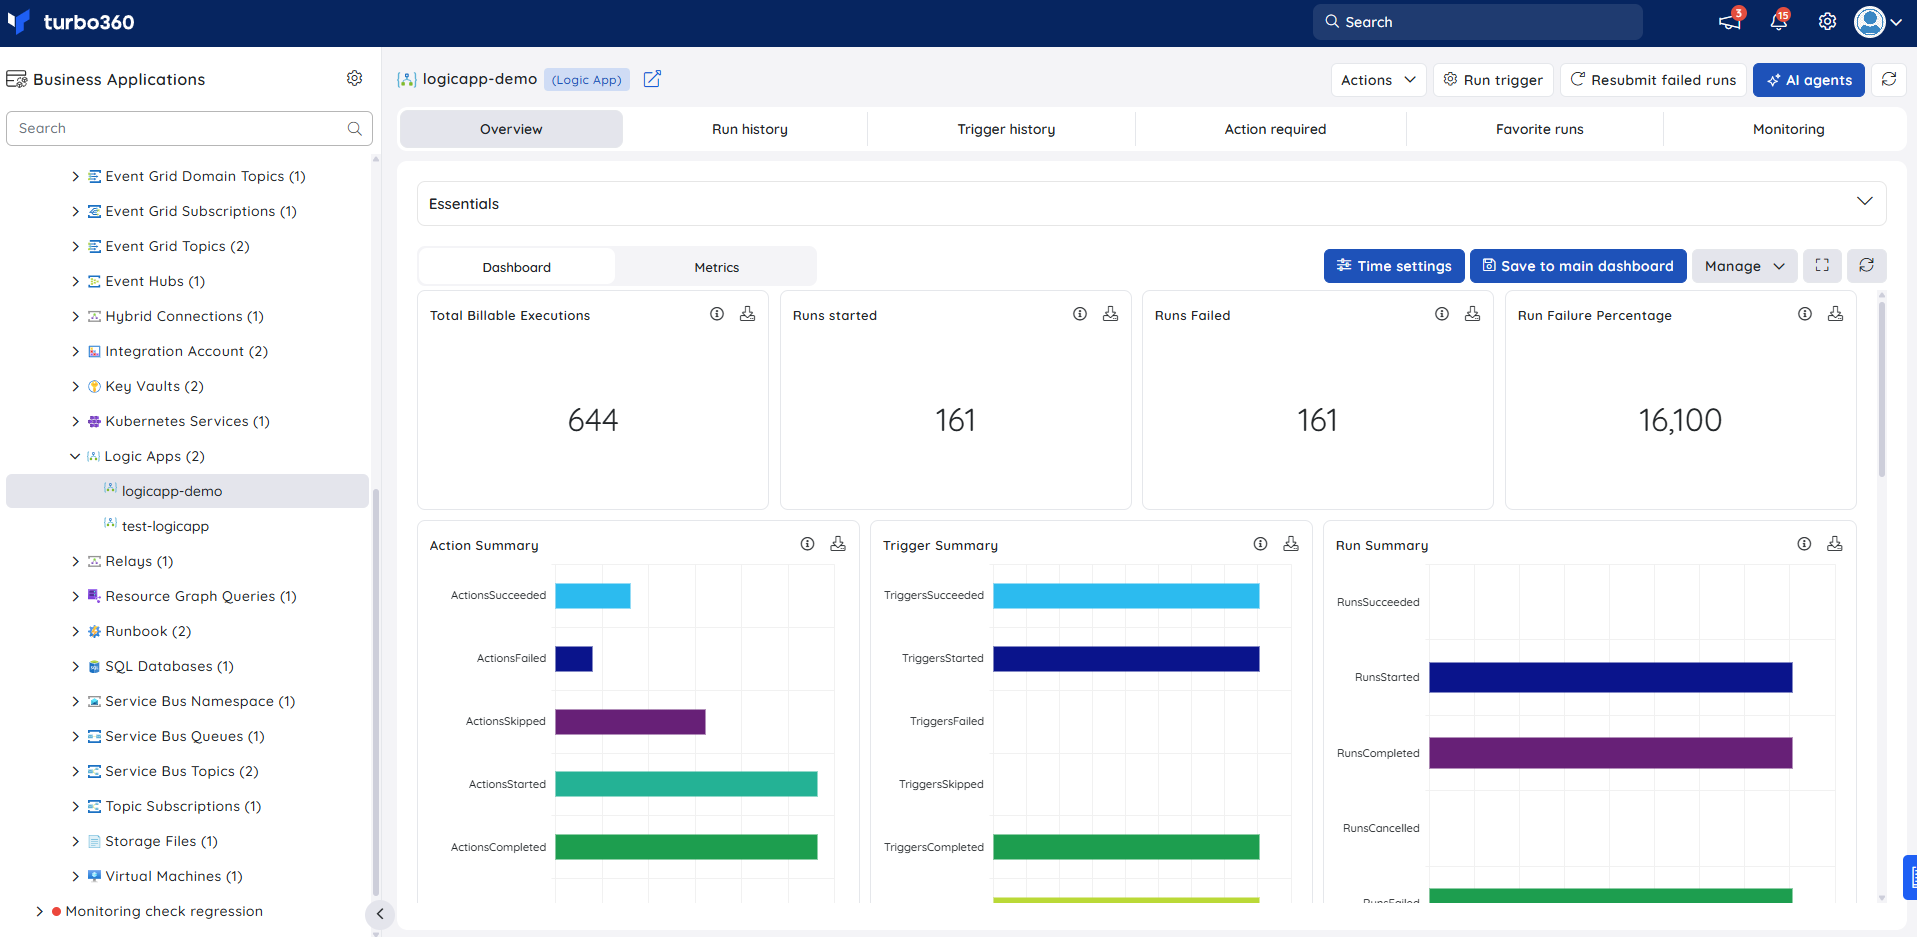1917x937 pixels.
Task: Show info for Run Failure Percentage
Action: tap(1805, 314)
